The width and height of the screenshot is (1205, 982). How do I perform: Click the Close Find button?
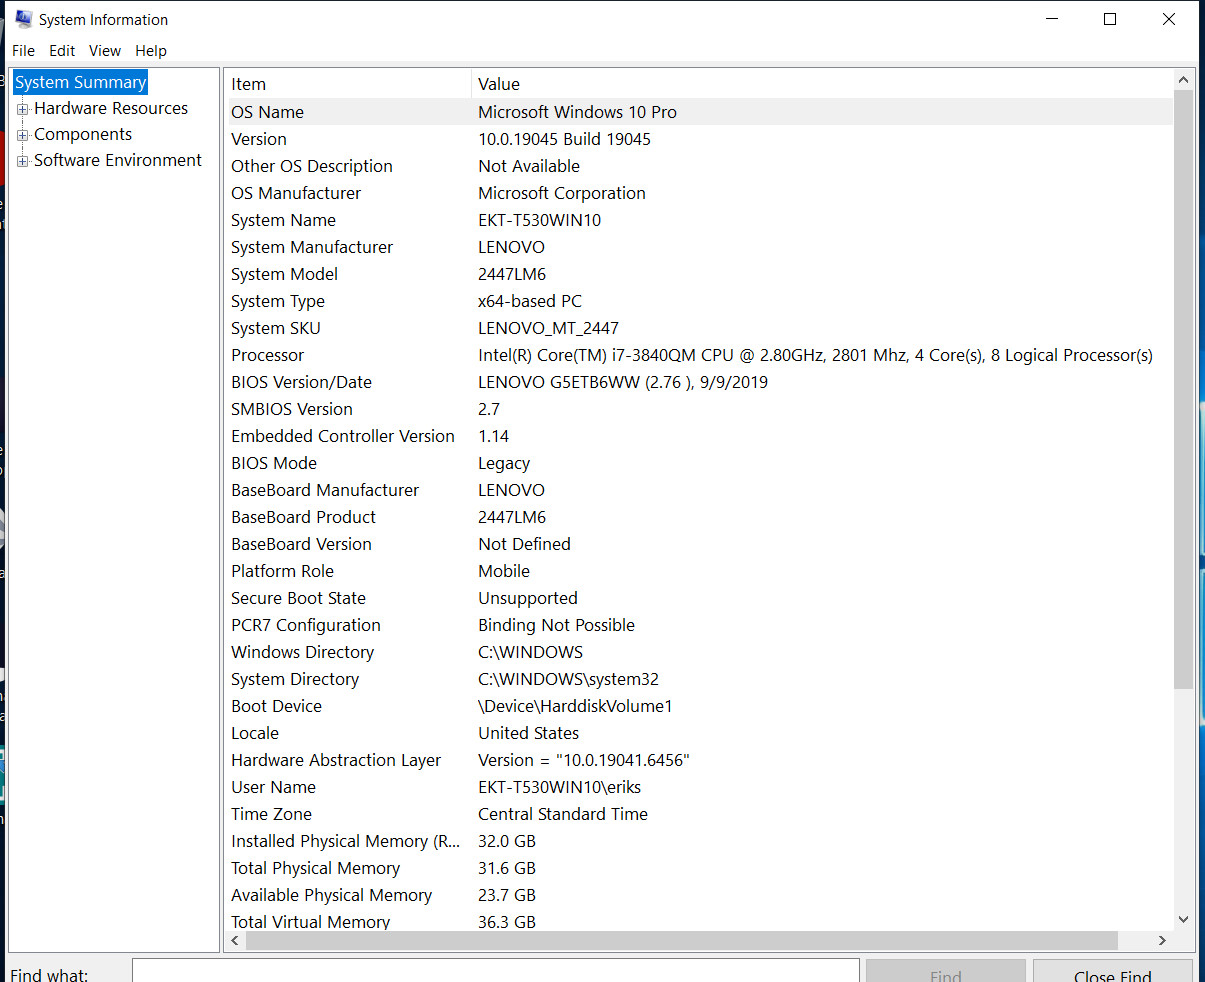1112,972
